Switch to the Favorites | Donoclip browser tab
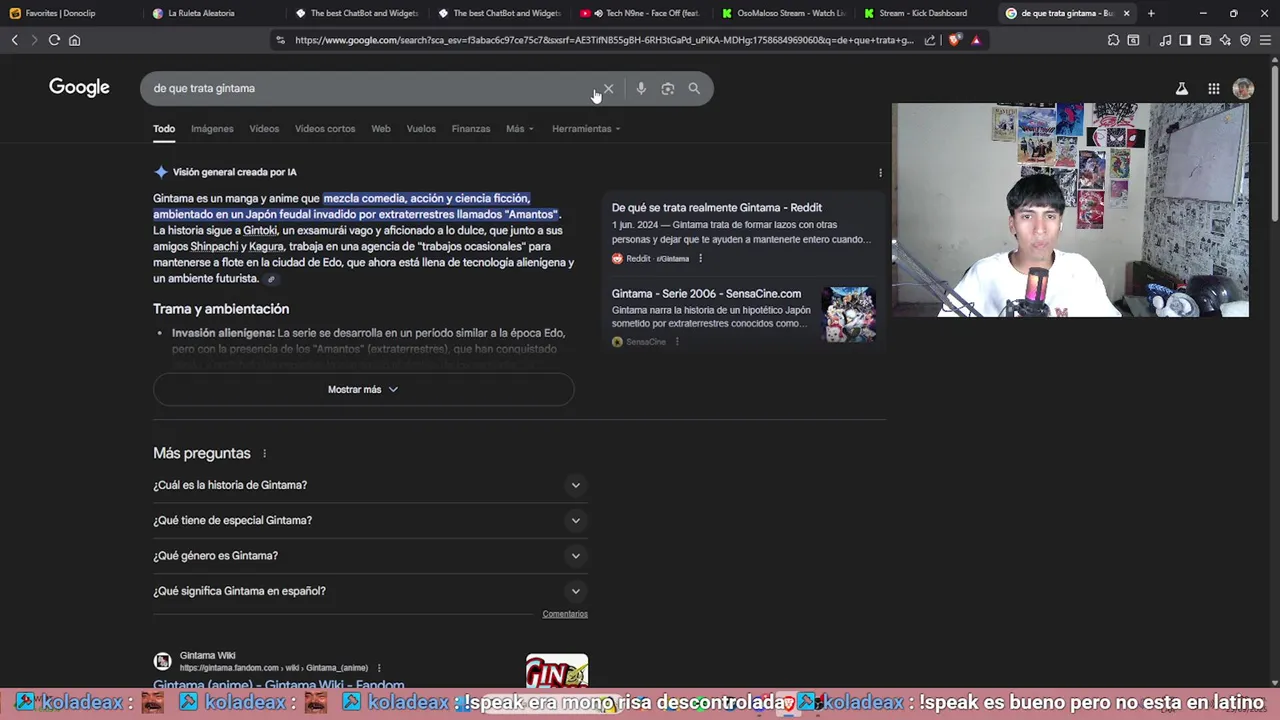The height and width of the screenshot is (720, 1280). 70,13
